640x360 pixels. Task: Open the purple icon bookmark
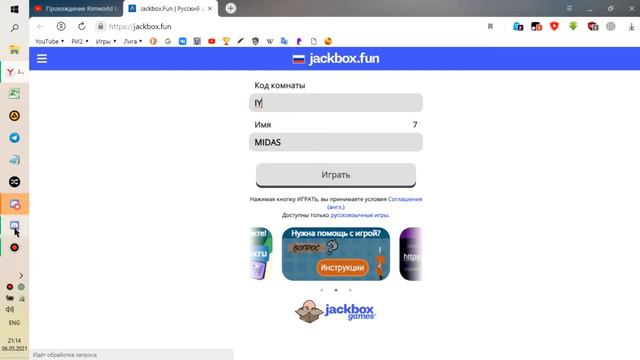tap(299, 41)
